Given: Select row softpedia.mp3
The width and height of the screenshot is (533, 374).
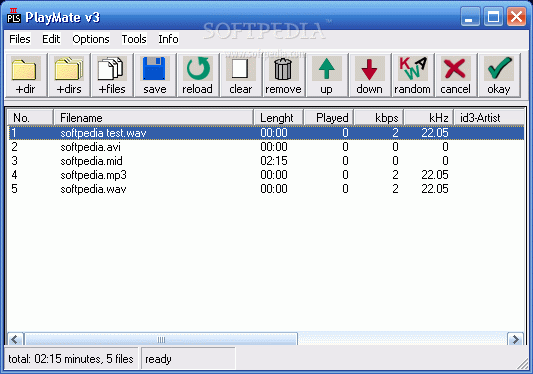Looking at the screenshot, I should (266, 175).
